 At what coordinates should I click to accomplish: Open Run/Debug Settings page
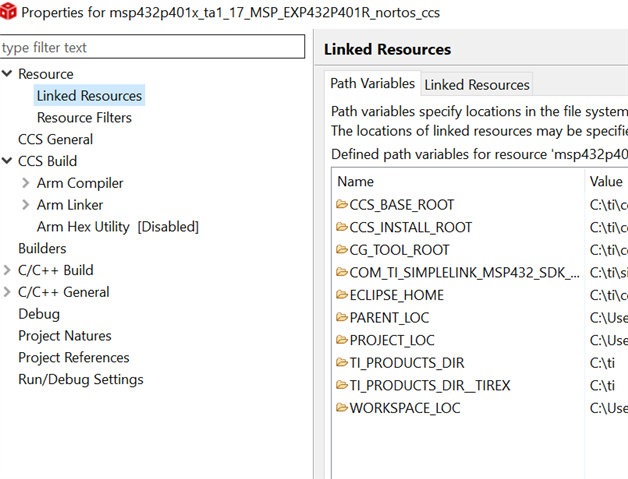click(x=80, y=379)
